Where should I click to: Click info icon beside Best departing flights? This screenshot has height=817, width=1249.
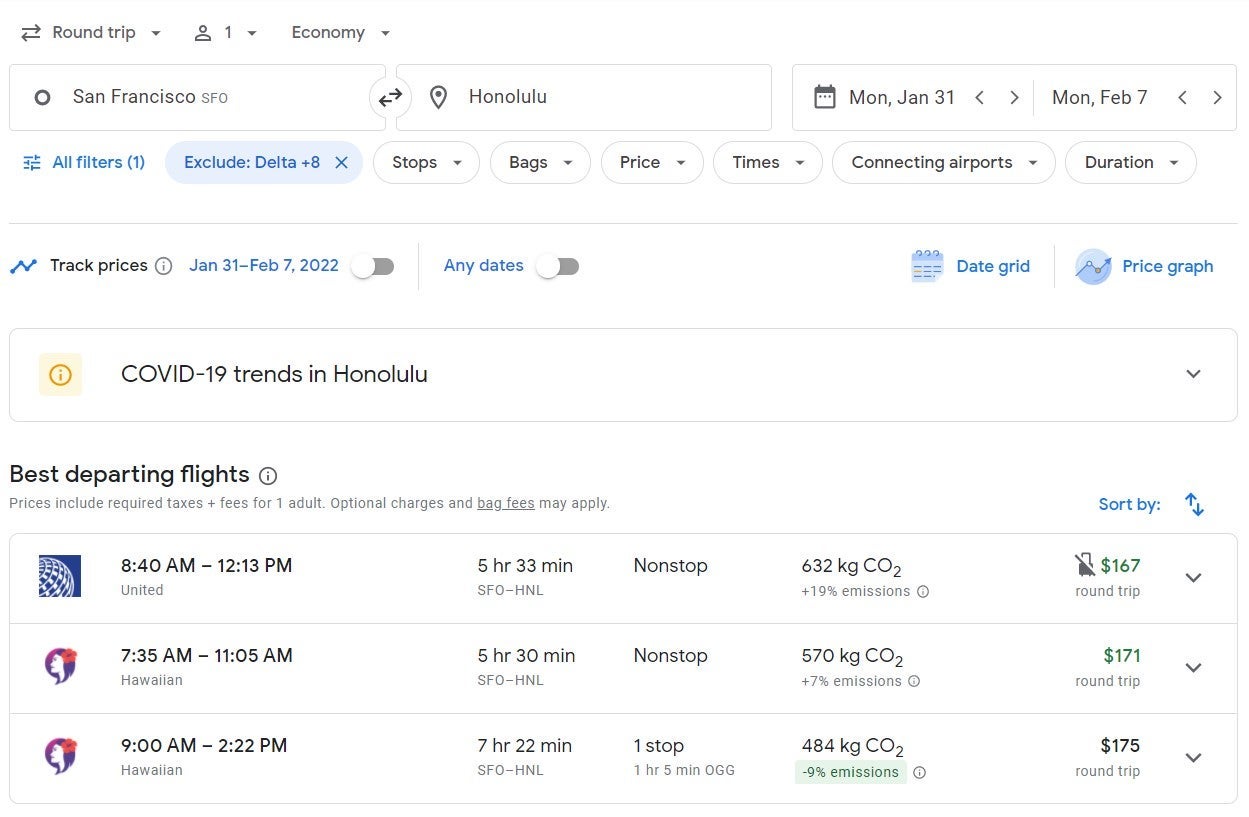click(x=268, y=475)
